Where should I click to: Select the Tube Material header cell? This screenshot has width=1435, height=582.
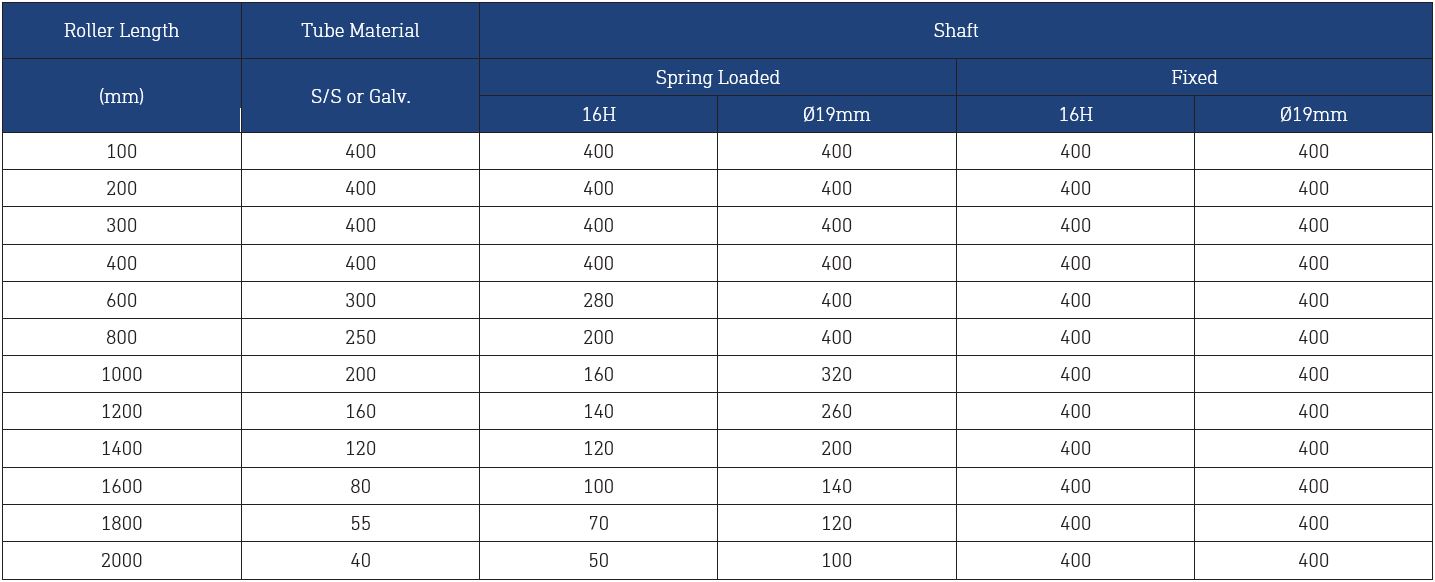click(360, 30)
